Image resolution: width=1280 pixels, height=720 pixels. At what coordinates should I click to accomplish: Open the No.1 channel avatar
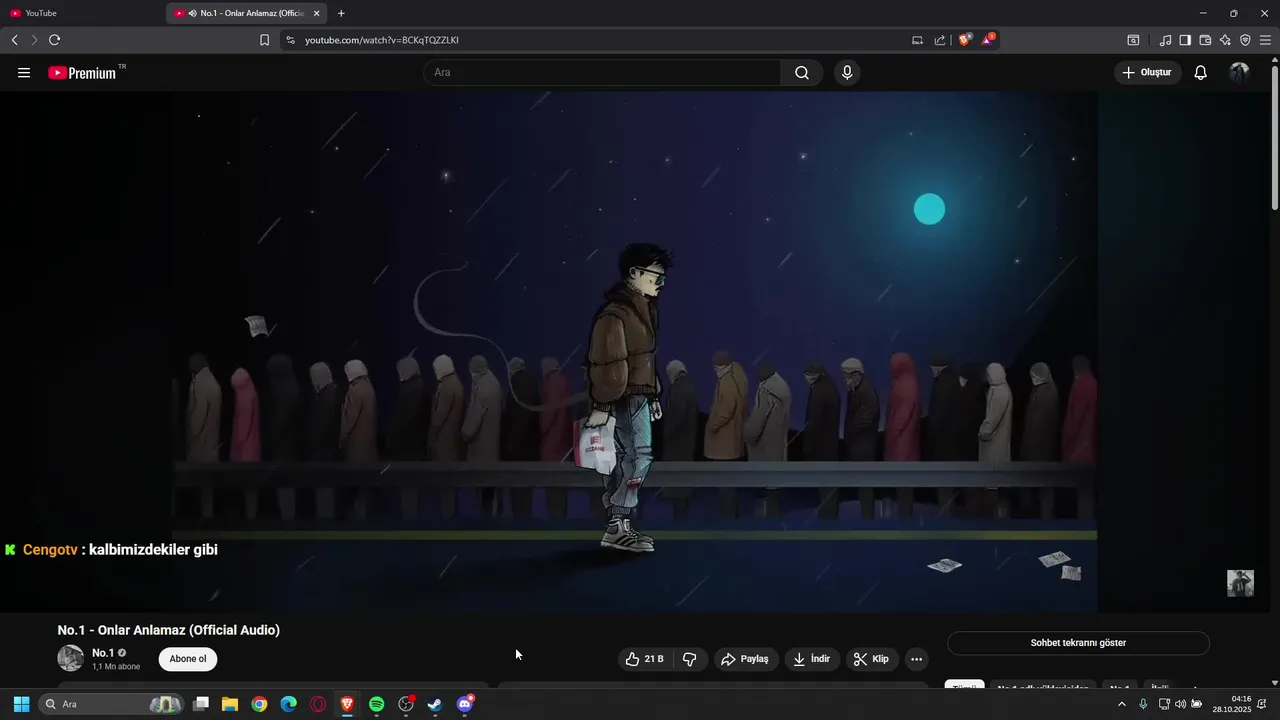(70, 658)
